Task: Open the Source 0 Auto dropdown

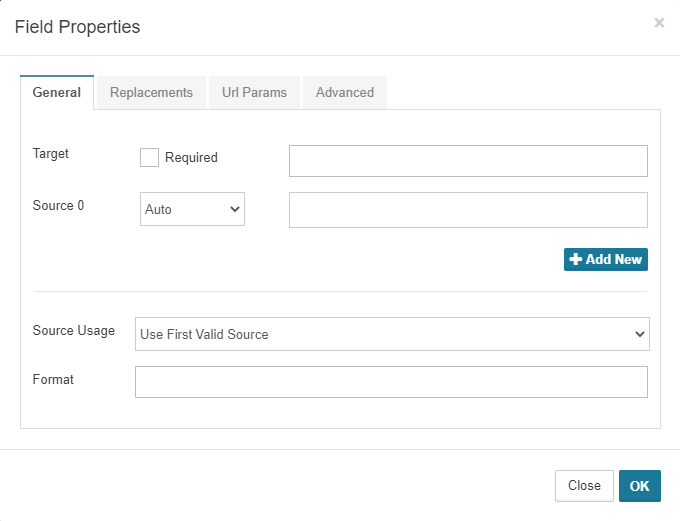Action: pyautogui.click(x=192, y=209)
